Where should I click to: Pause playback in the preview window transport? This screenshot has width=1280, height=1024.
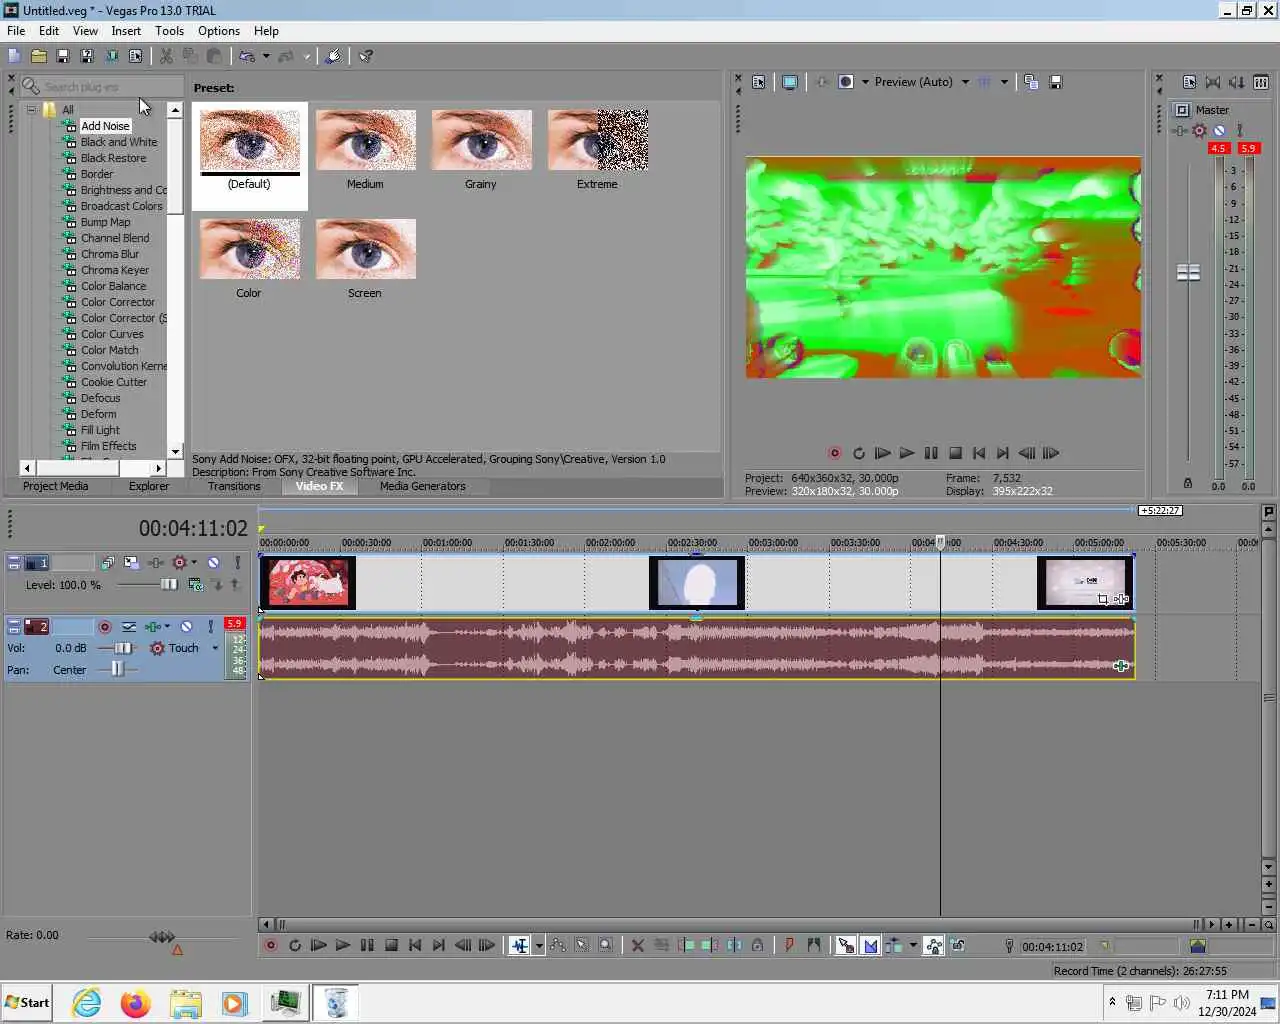click(931, 453)
